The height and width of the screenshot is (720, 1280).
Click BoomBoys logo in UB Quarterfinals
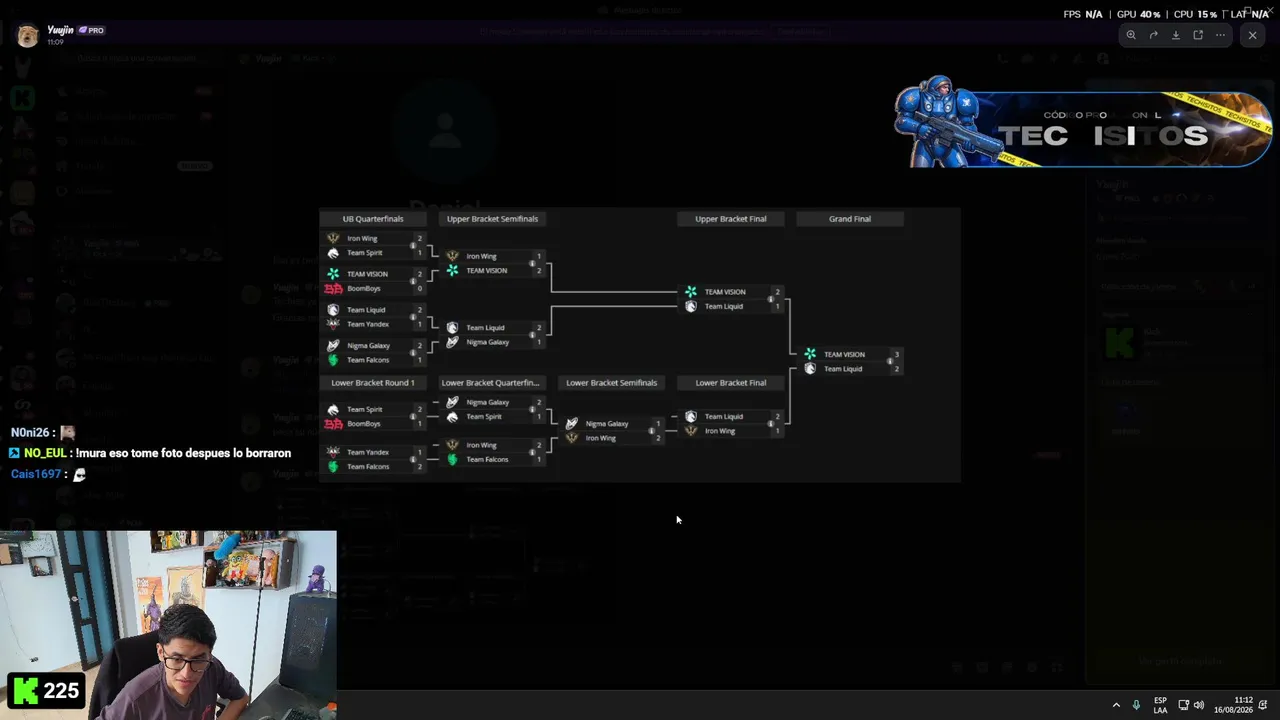[333, 288]
